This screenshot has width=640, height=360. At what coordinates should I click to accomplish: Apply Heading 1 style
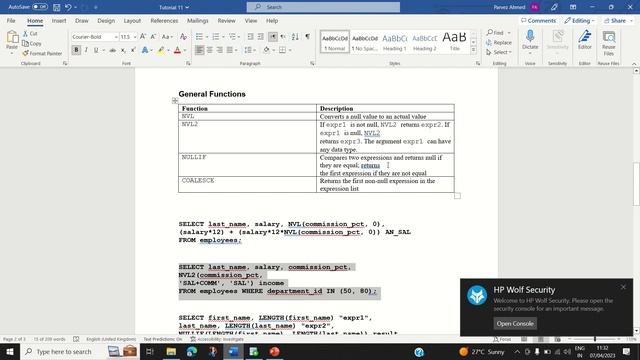pyautogui.click(x=394, y=42)
